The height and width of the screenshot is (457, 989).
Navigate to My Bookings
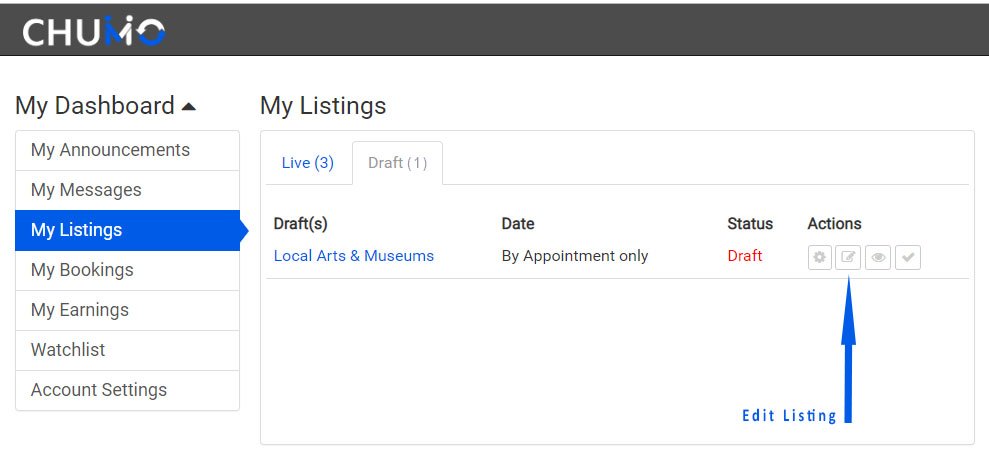pyautogui.click(x=127, y=270)
